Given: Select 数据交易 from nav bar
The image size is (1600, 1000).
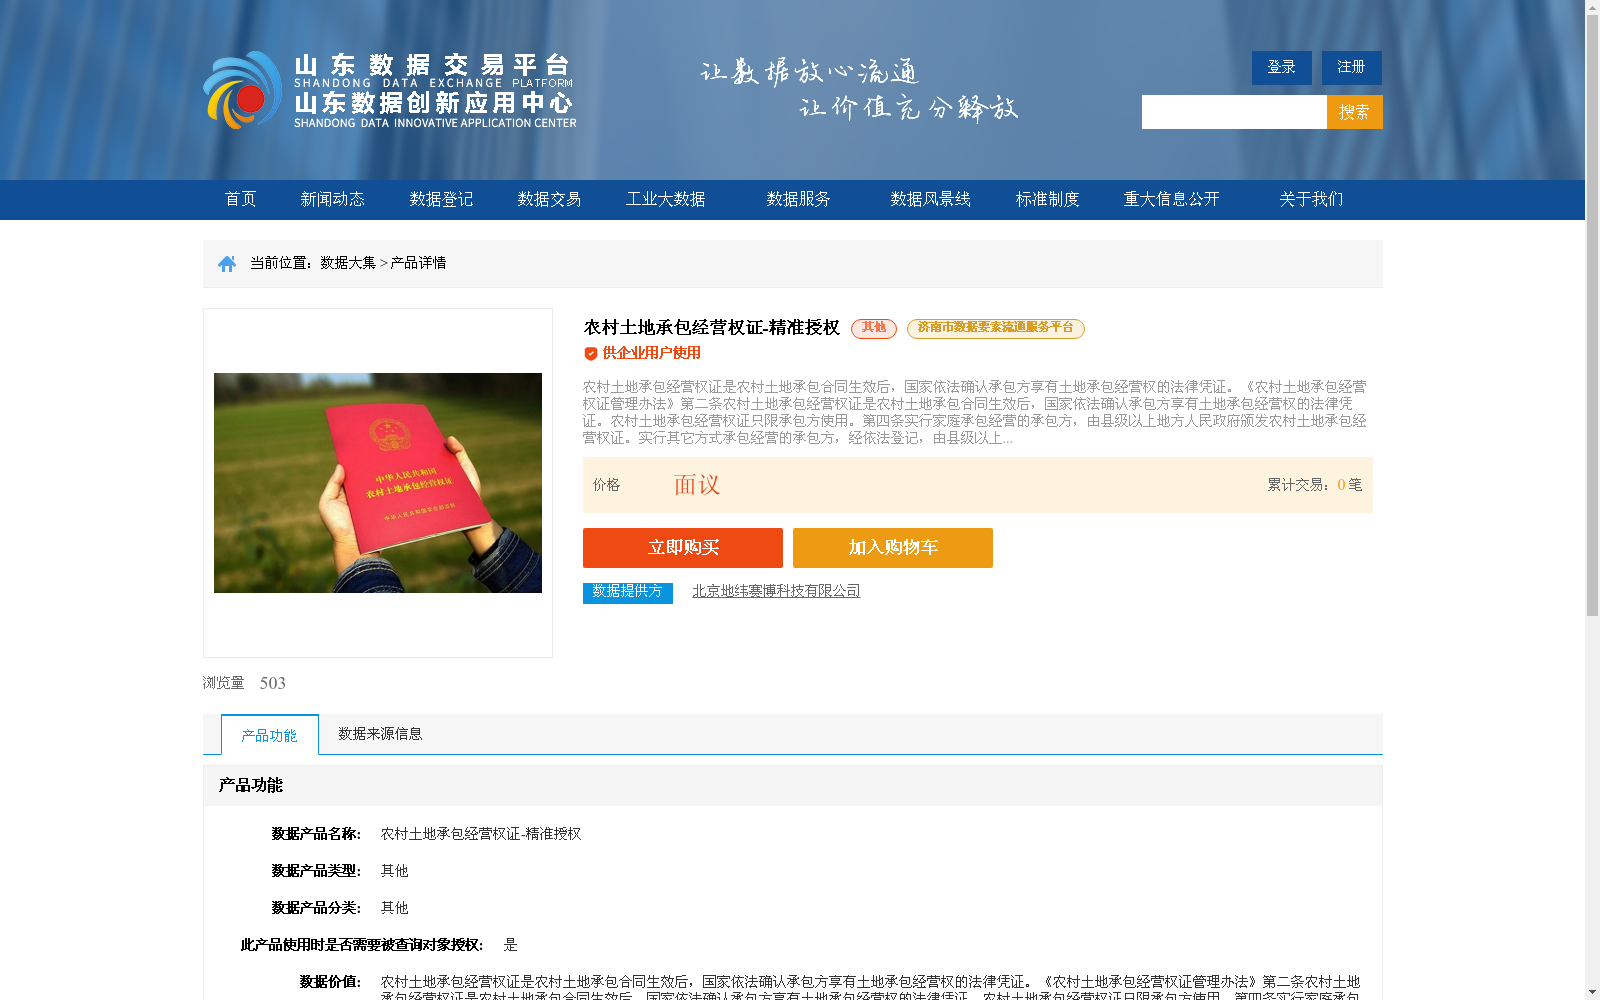Looking at the screenshot, I should 549,199.
